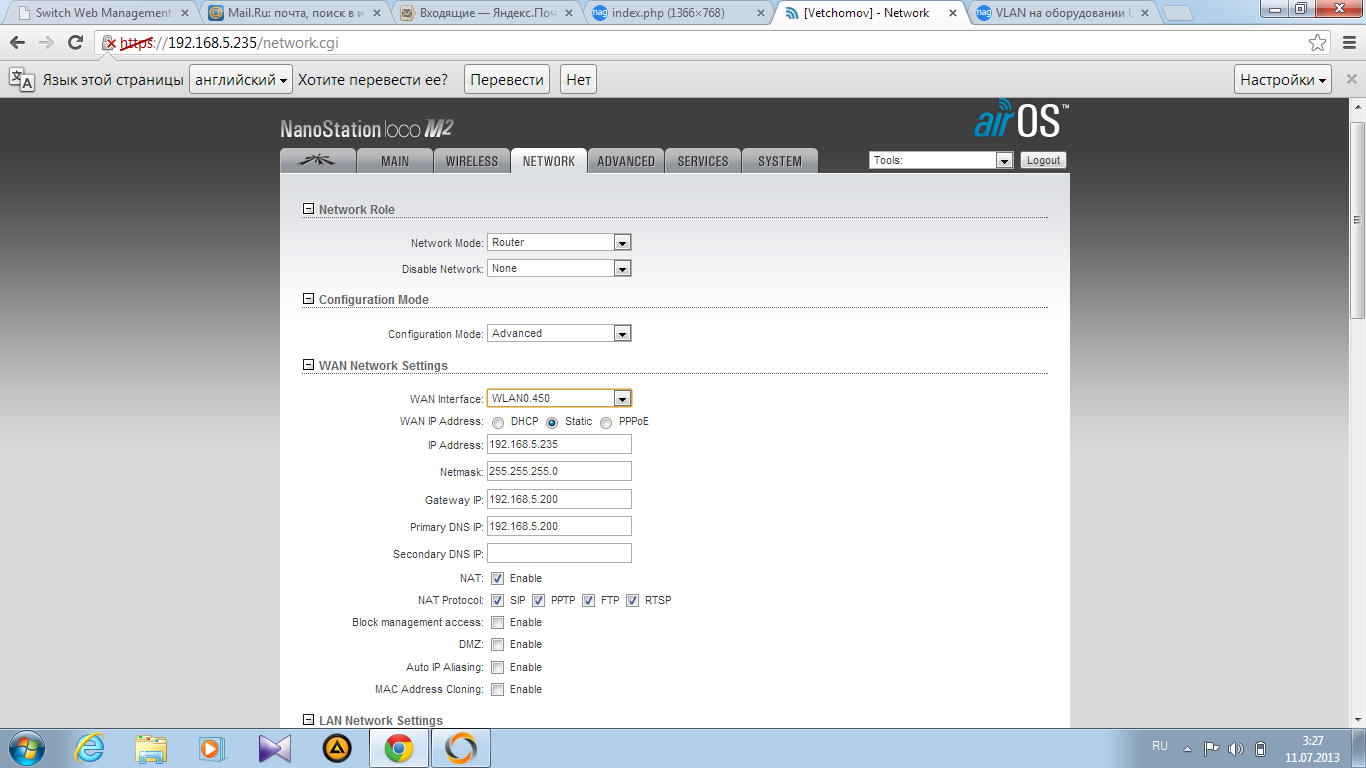1366x768 pixels.
Task: Go back to the previous page
Action: [17, 43]
